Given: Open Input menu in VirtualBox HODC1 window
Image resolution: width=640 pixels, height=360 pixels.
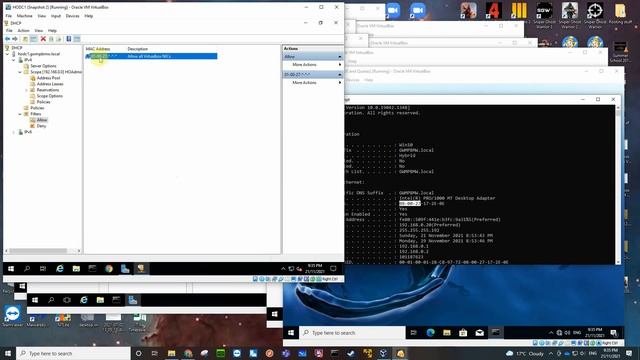Looking at the screenshot, I should click(56, 16).
